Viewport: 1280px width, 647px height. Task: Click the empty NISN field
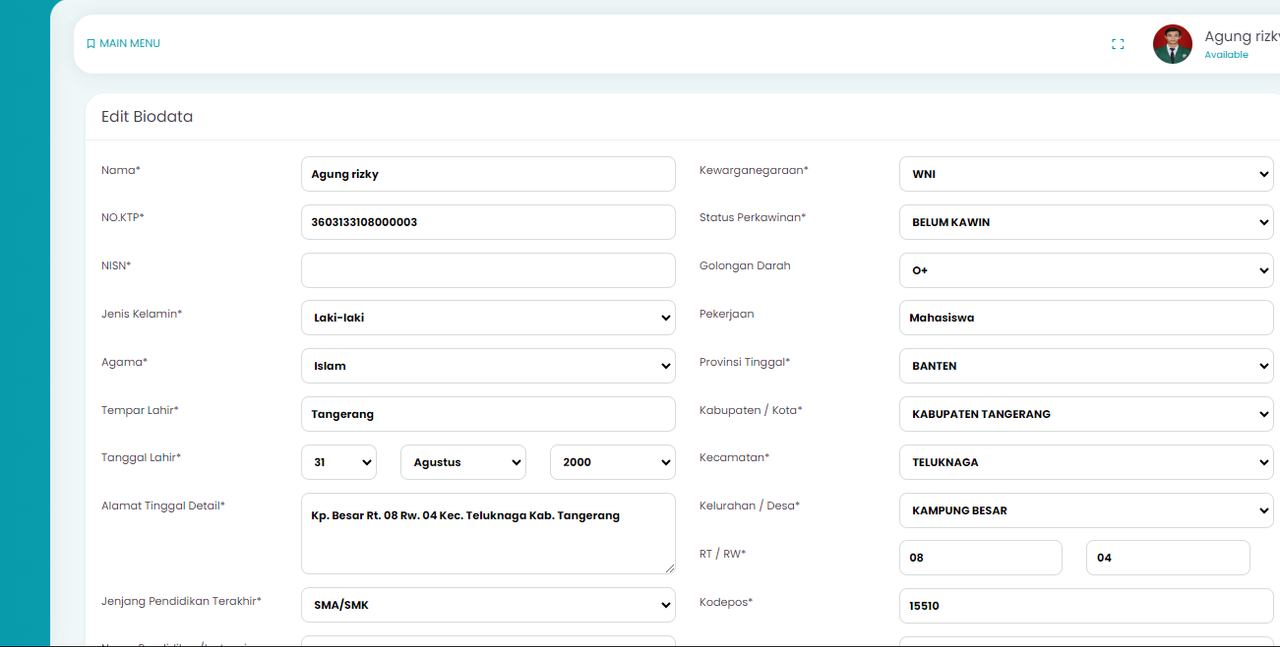pyautogui.click(x=488, y=270)
